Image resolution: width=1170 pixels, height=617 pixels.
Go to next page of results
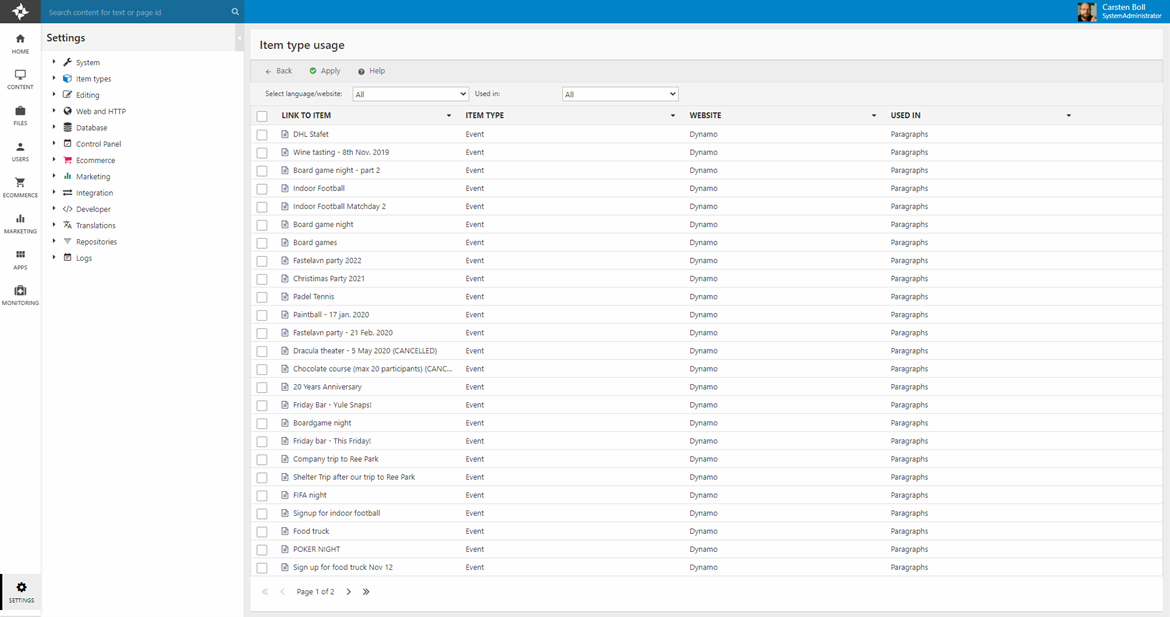click(x=348, y=592)
